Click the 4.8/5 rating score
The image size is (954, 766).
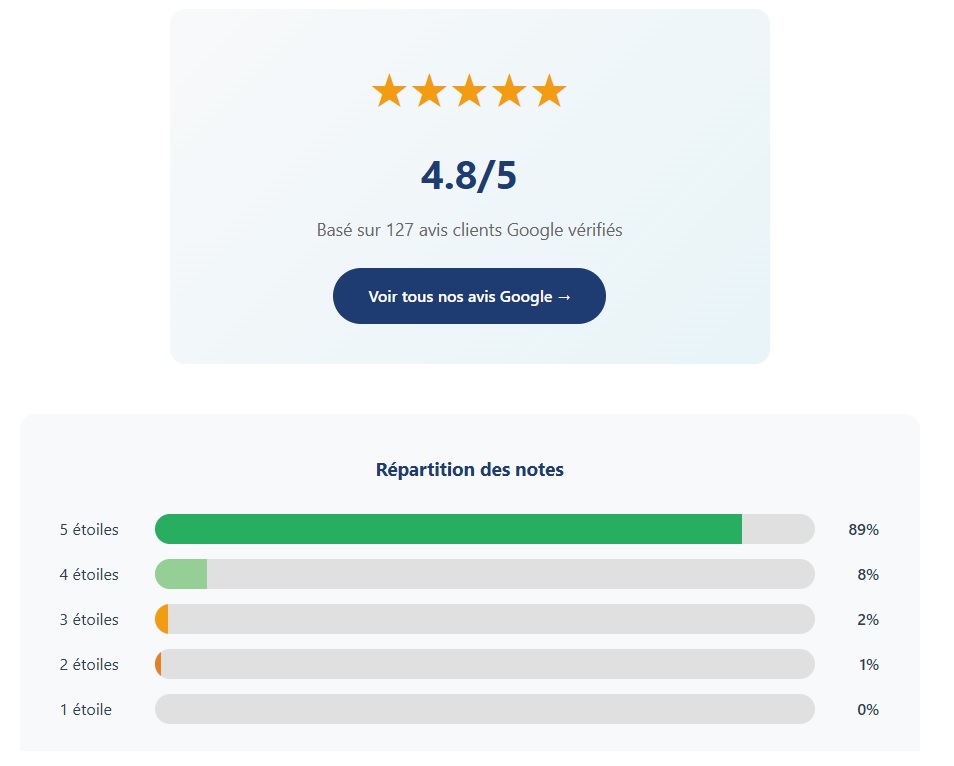pos(469,175)
